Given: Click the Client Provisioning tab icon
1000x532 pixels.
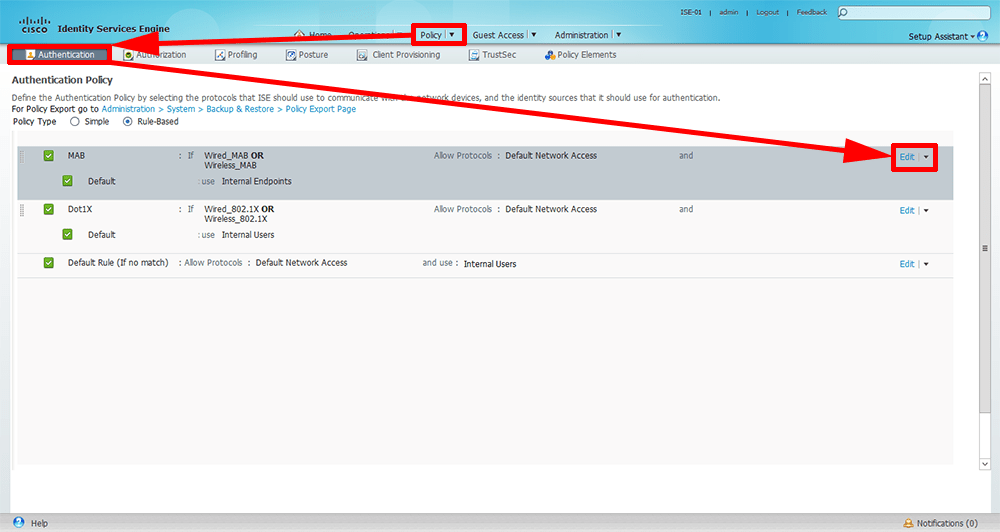Looking at the screenshot, I should pyautogui.click(x=362, y=55).
